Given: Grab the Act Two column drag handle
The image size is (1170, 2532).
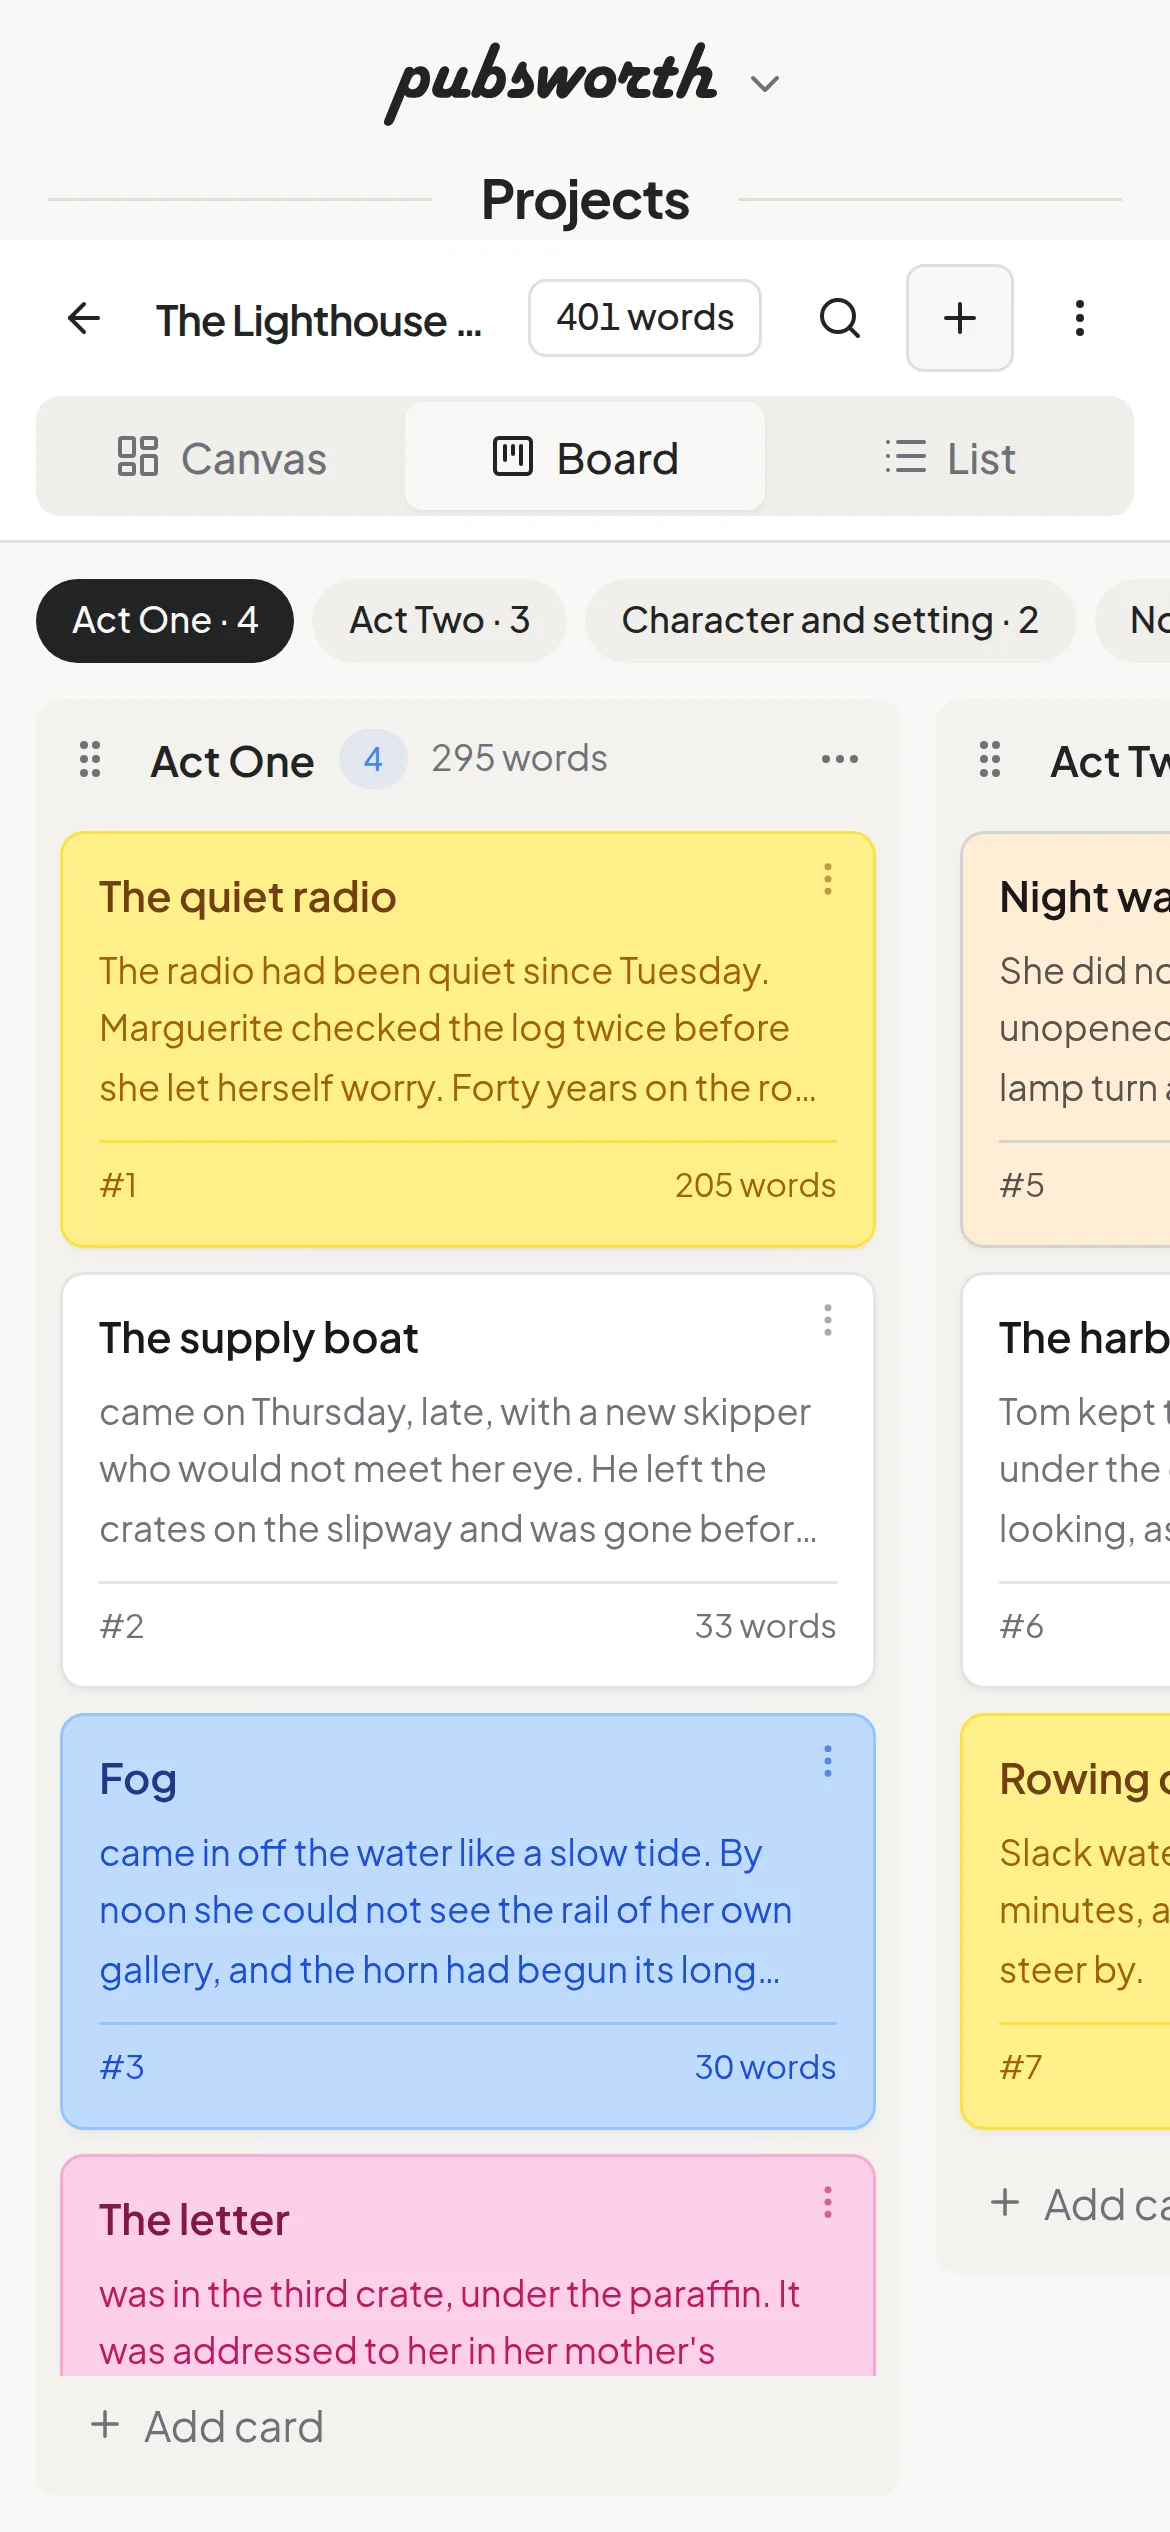Looking at the screenshot, I should coord(990,760).
